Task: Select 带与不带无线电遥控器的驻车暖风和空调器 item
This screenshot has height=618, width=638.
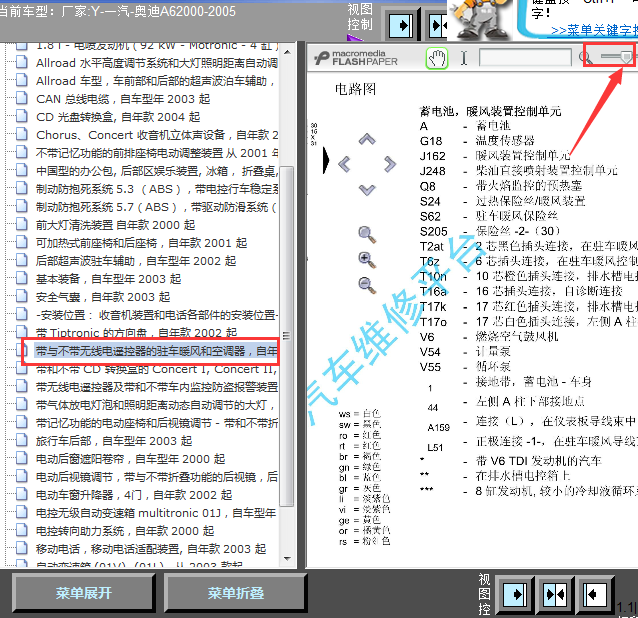Action: pyautogui.click(x=156, y=351)
